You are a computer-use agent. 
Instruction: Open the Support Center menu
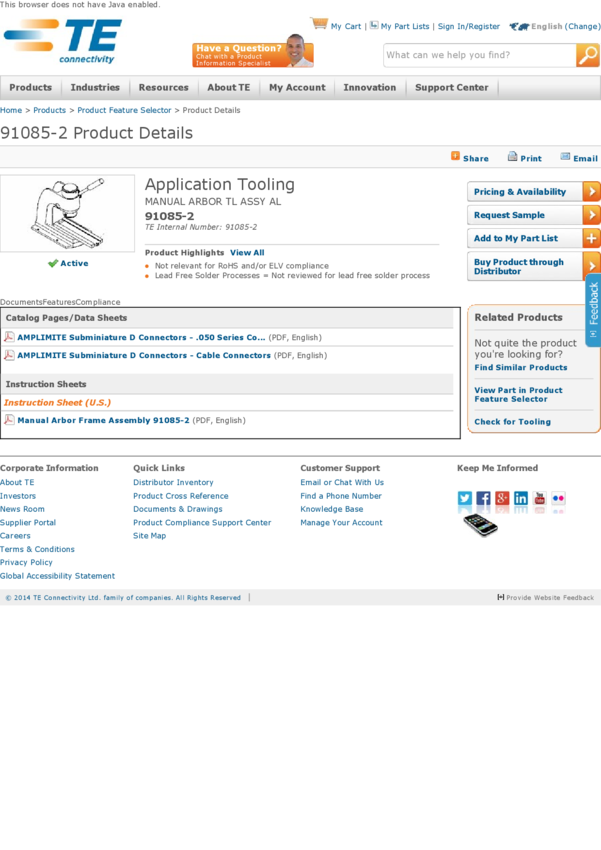point(451,87)
